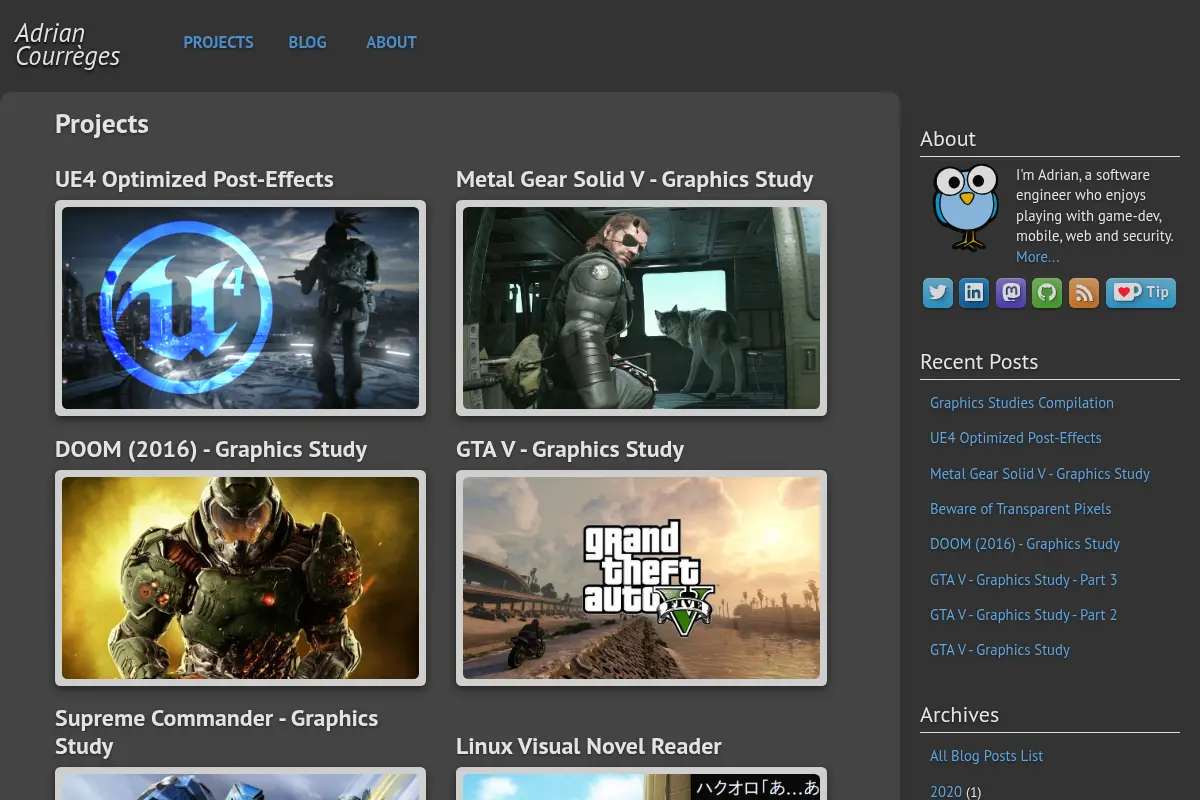The width and height of the screenshot is (1200, 800).
Task: Open the GitHub profile icon
Action: [1047, 293]
